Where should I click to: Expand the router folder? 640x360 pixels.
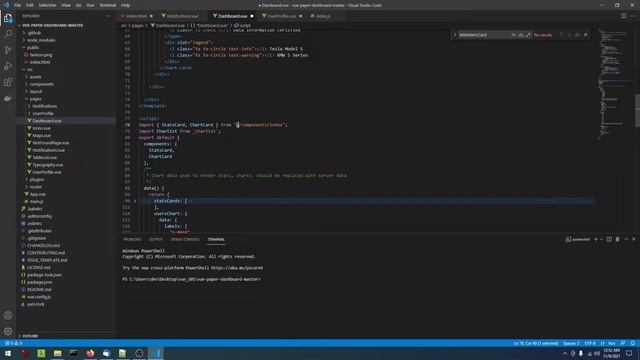tap(36, 187)
